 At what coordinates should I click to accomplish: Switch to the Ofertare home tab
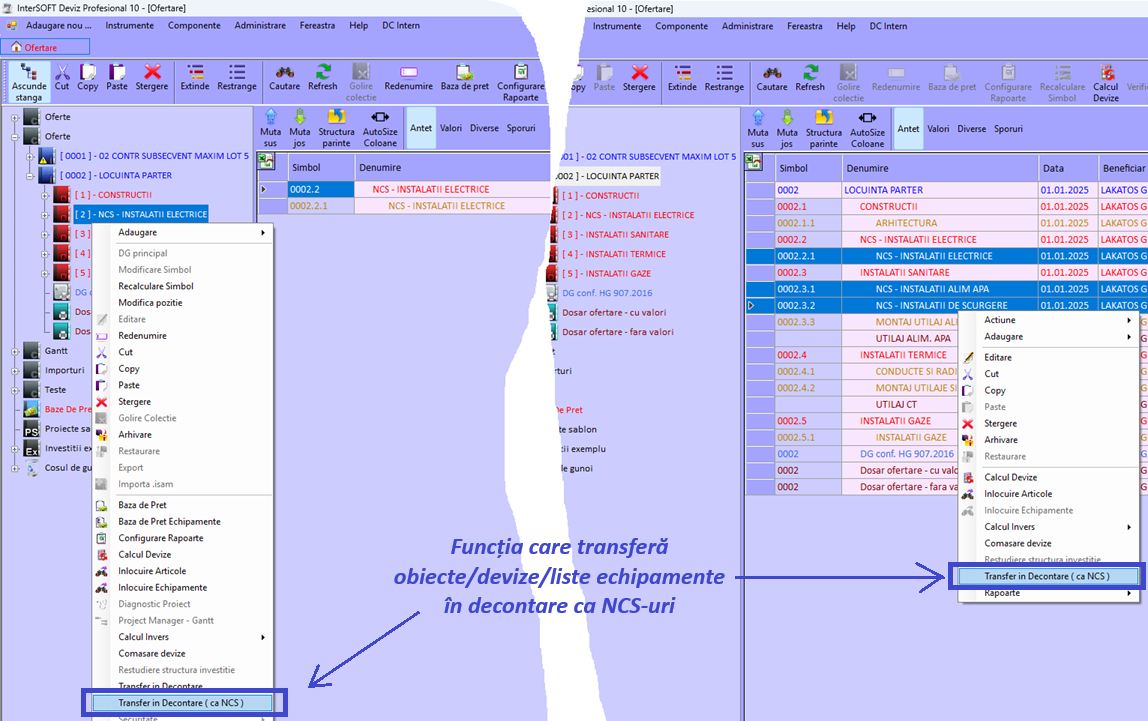40,47
